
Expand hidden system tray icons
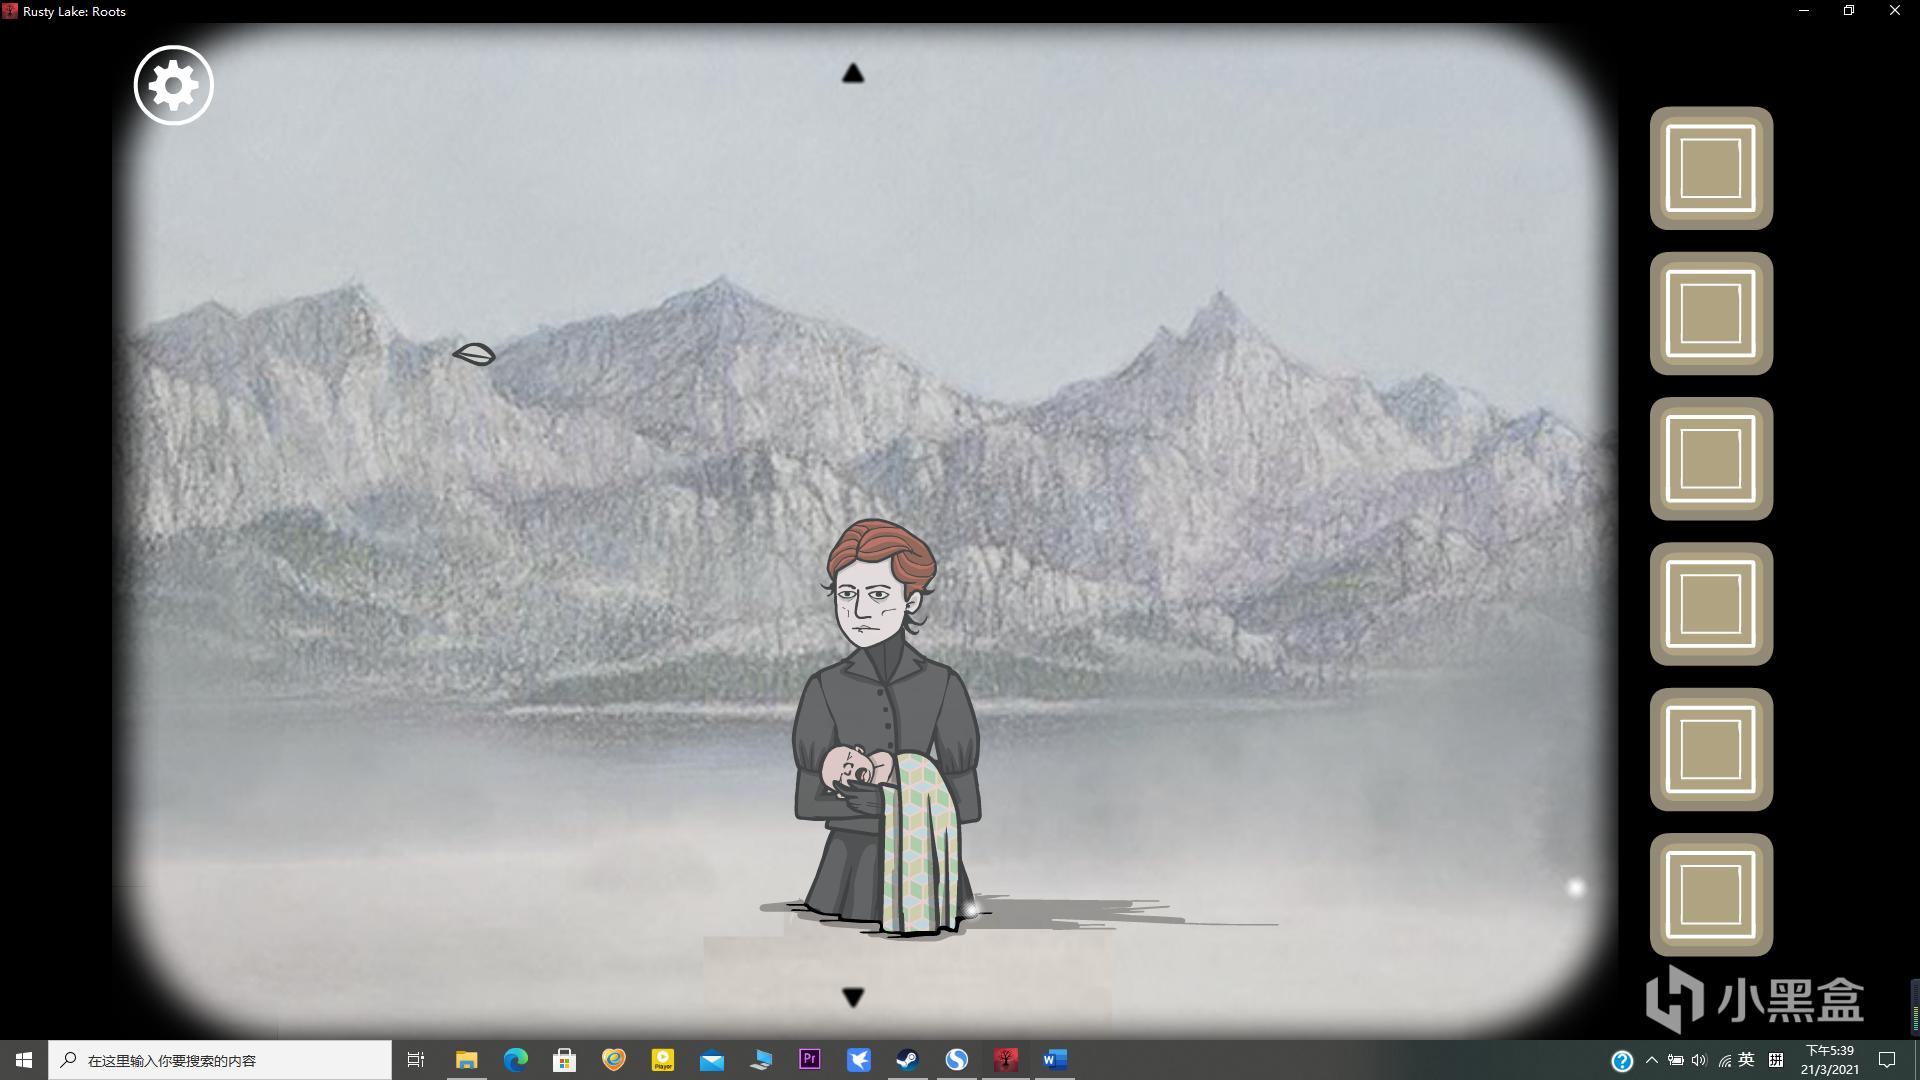click(x=1651, y=1060)
